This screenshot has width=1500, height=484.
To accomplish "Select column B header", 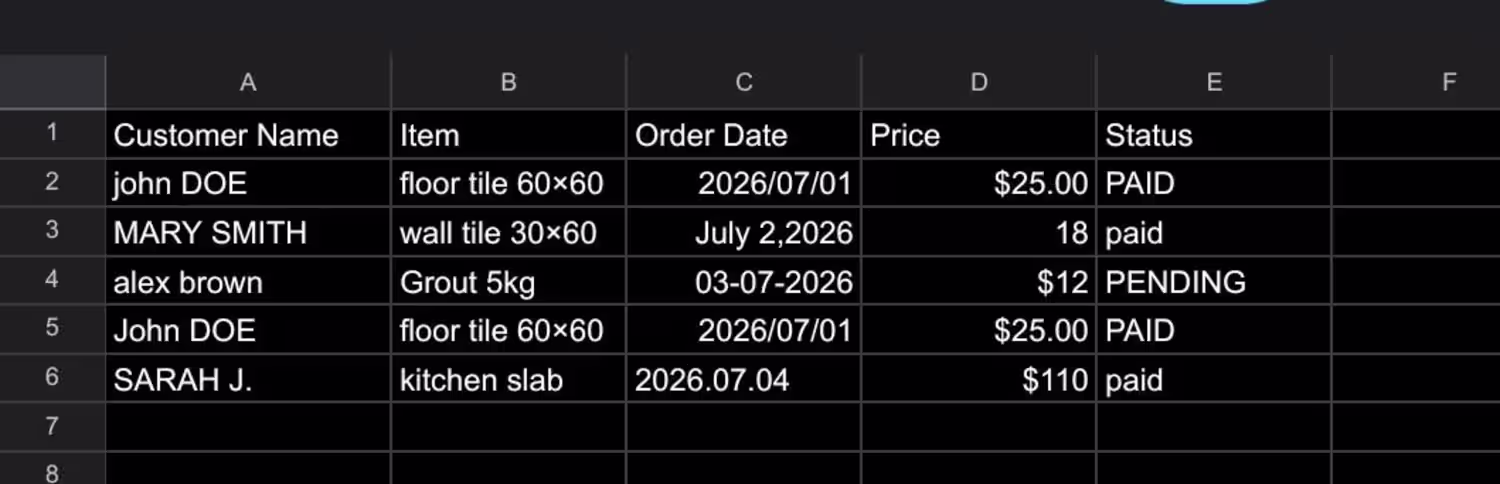I will [508, 82].
